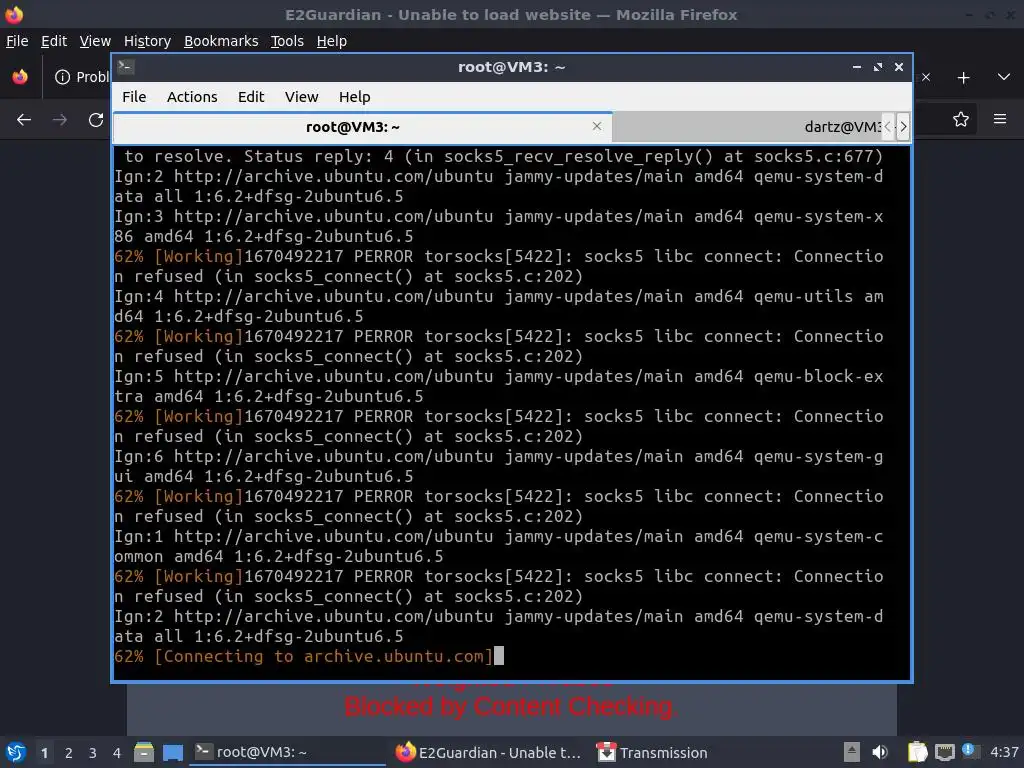Open terminal Actions menu
Viewport: 1024px width, 768px height.
tap(192, 97)
